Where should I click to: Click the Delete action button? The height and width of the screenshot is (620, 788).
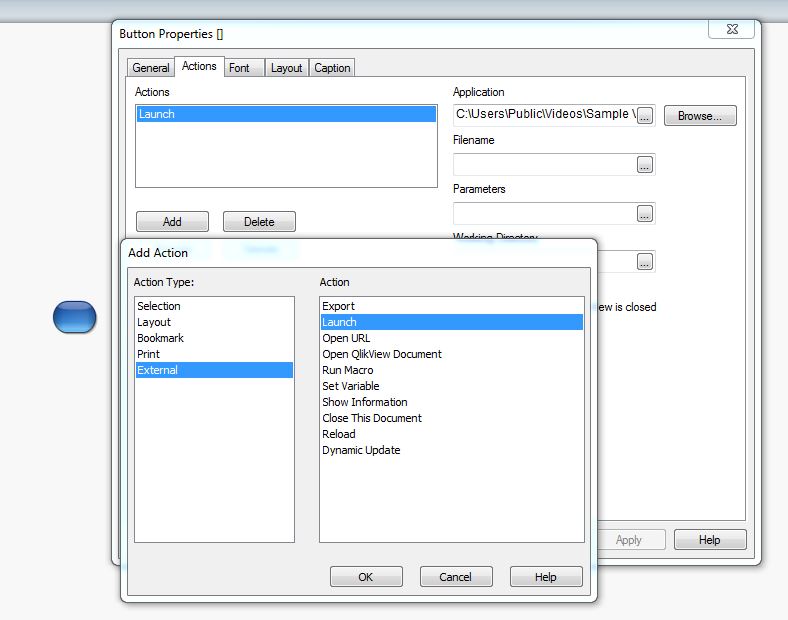coord(259,222)
